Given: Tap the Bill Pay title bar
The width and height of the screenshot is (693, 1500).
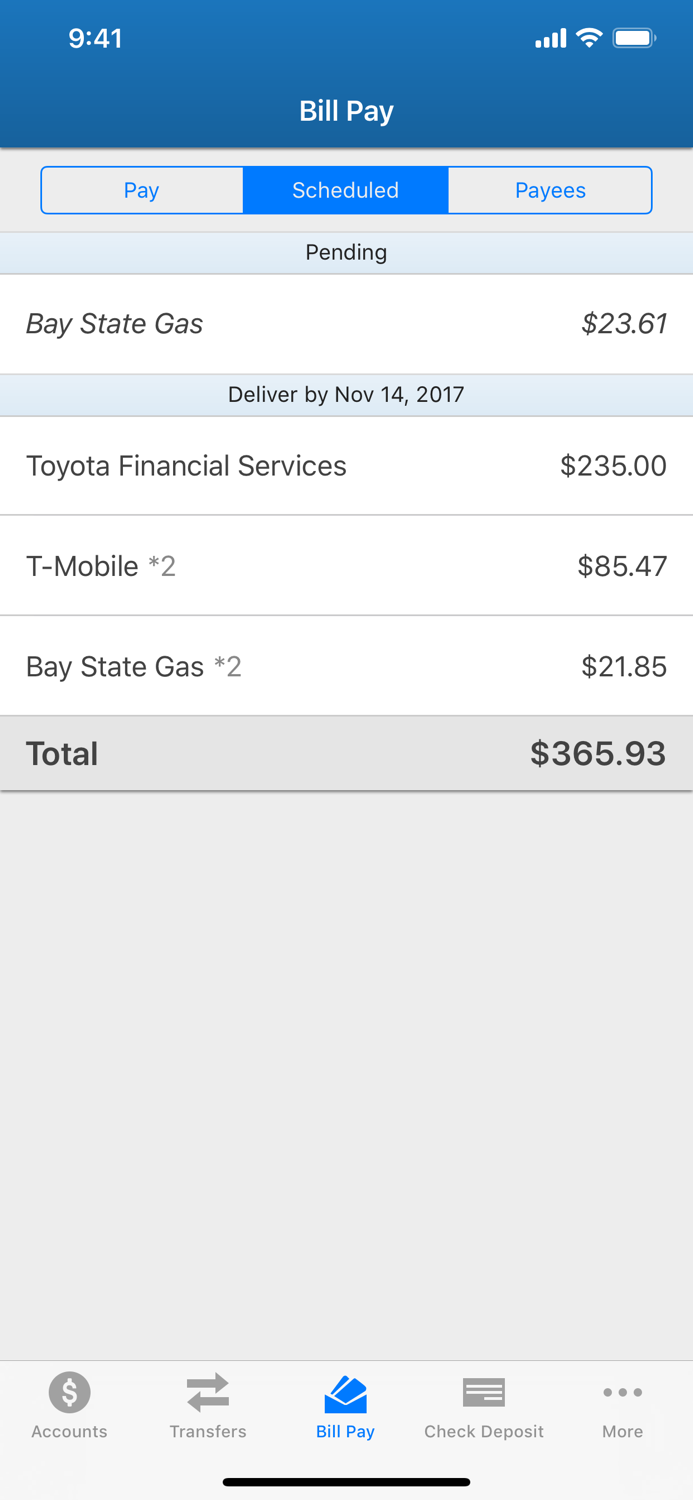Looking at the screenshot, I should pyautogui.click(x=345, y=110).
